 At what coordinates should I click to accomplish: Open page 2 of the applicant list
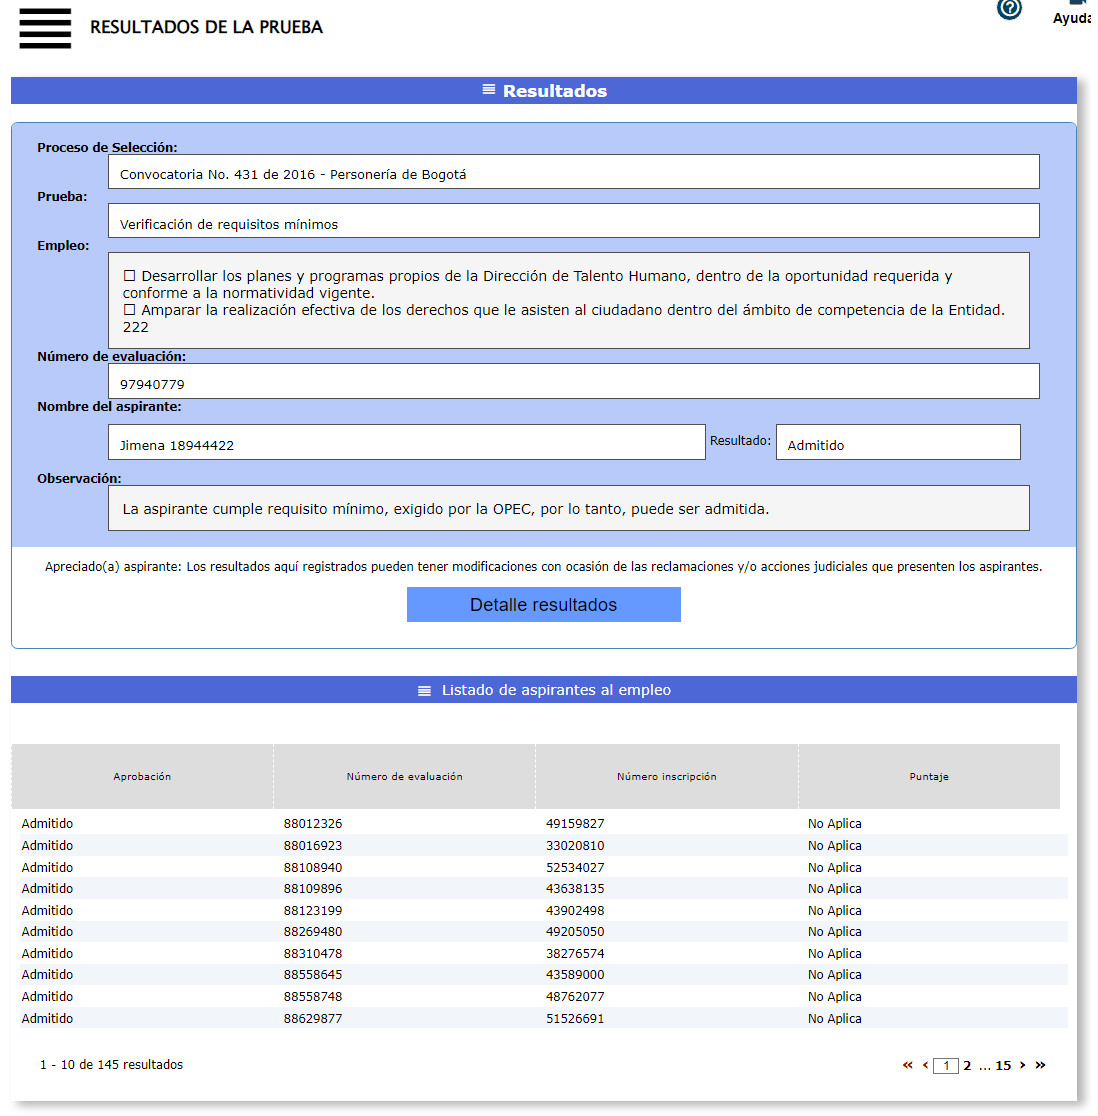coord(967,1065)
